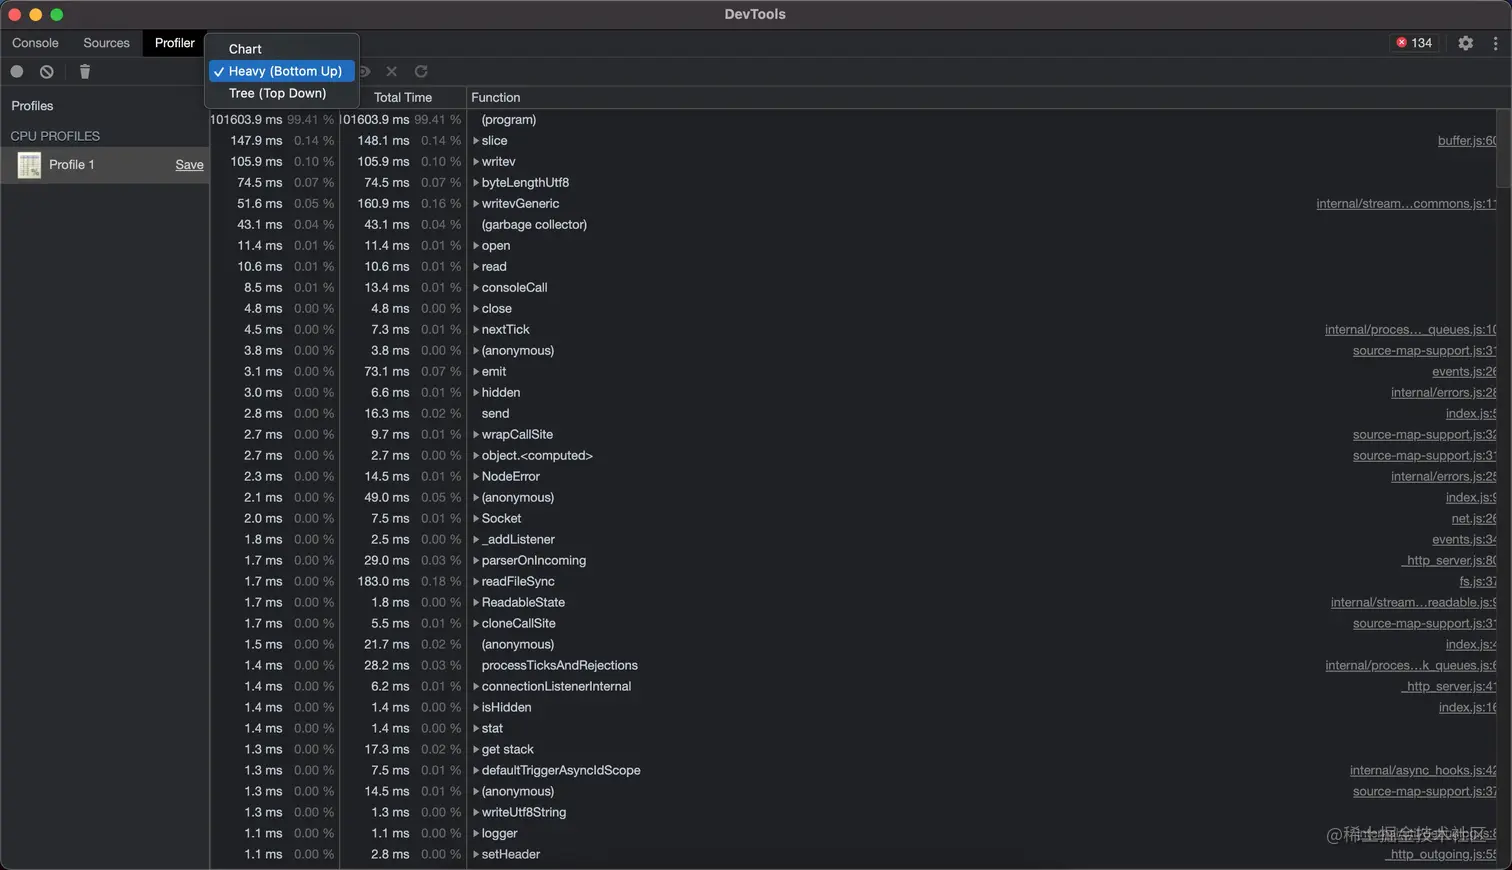Start recording a CPU profile

tap(17, 71)
